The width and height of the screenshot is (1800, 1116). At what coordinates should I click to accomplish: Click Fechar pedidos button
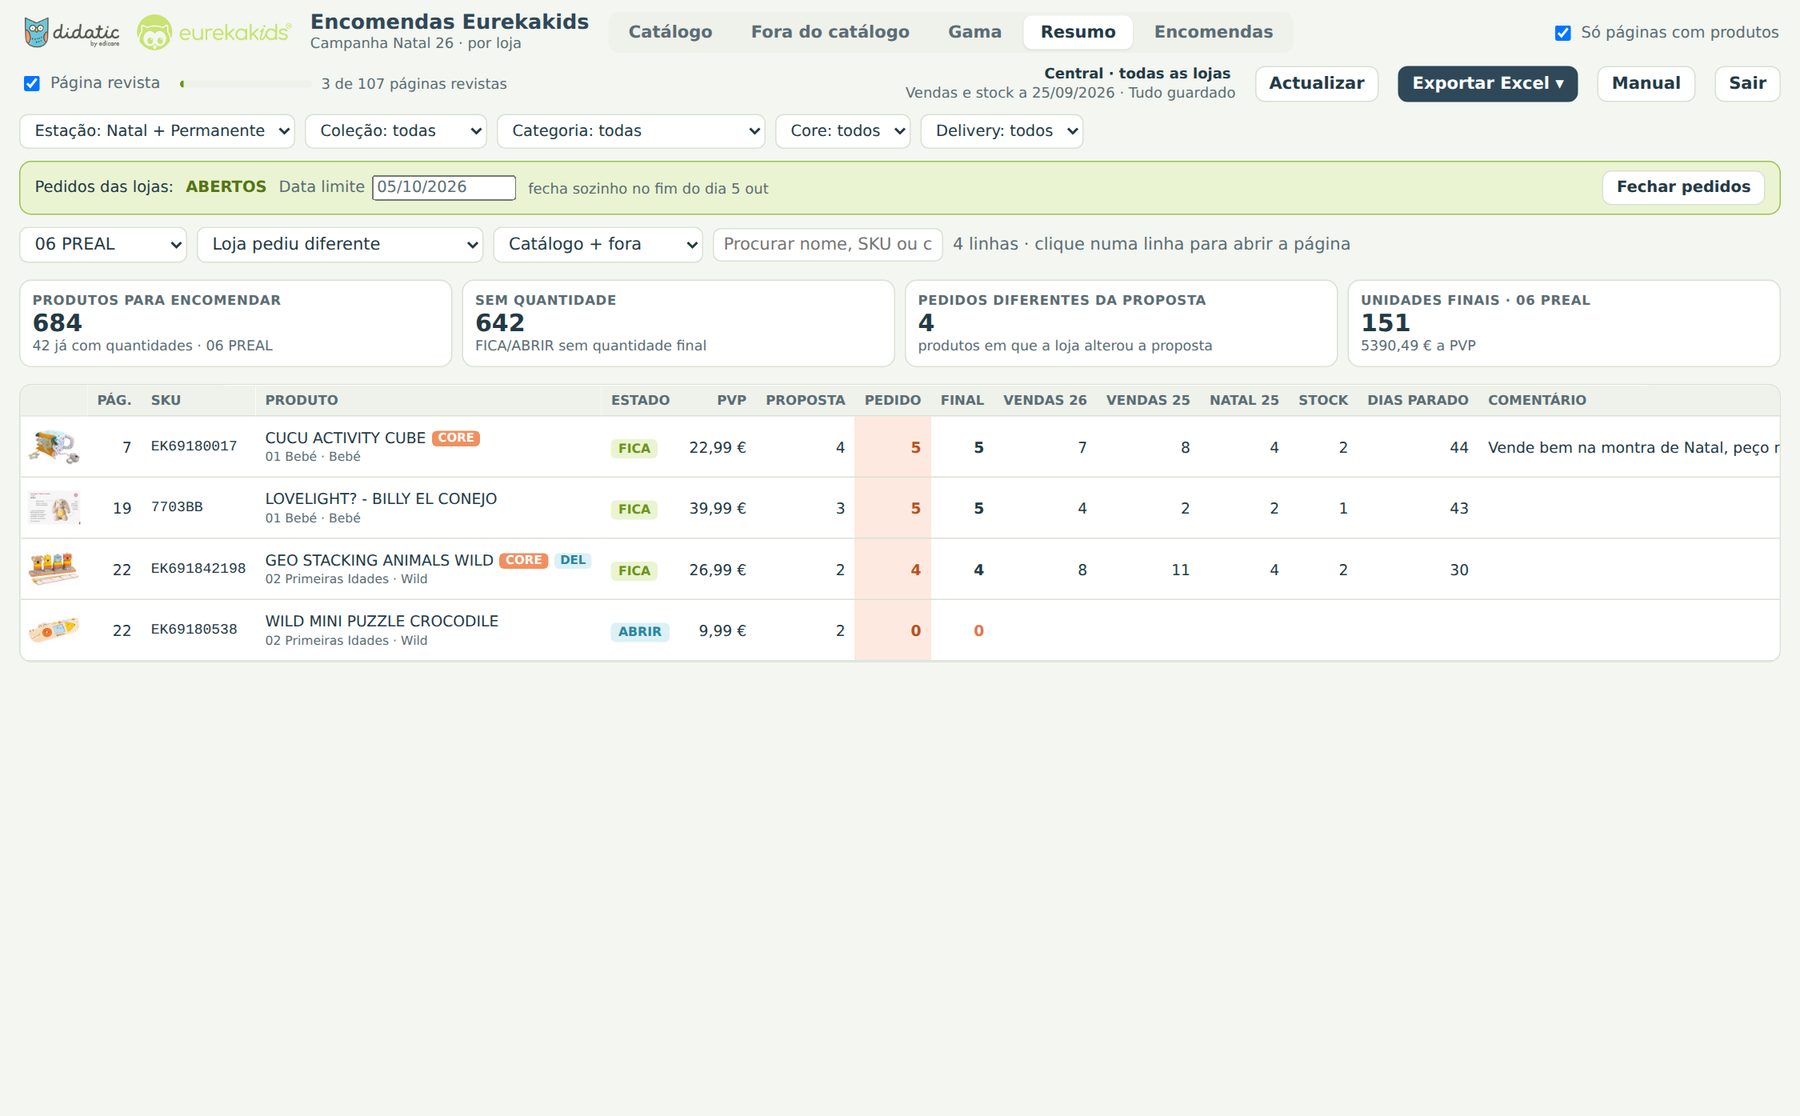(1683, 187)
